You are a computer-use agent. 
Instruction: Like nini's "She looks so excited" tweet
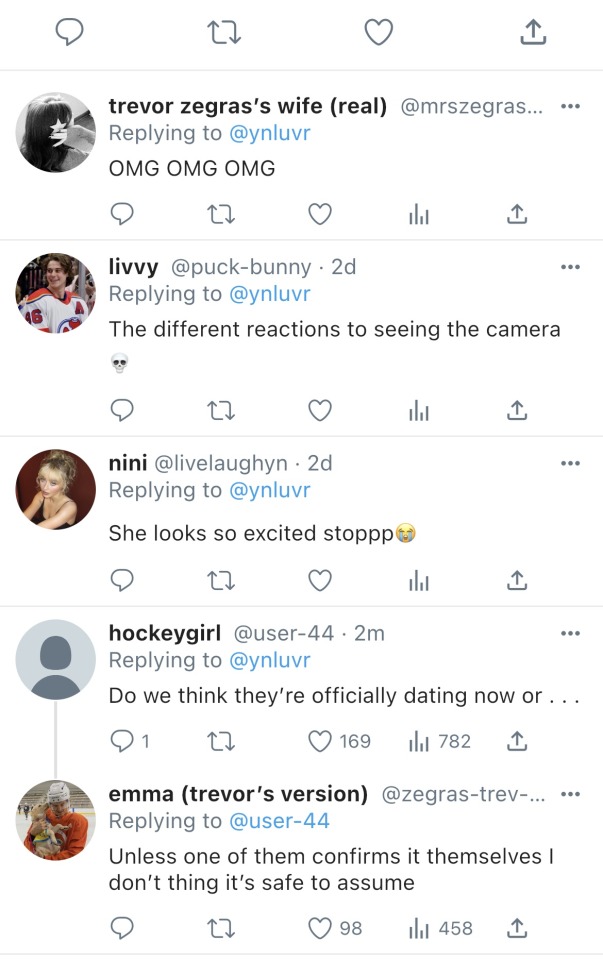(320, 580)
